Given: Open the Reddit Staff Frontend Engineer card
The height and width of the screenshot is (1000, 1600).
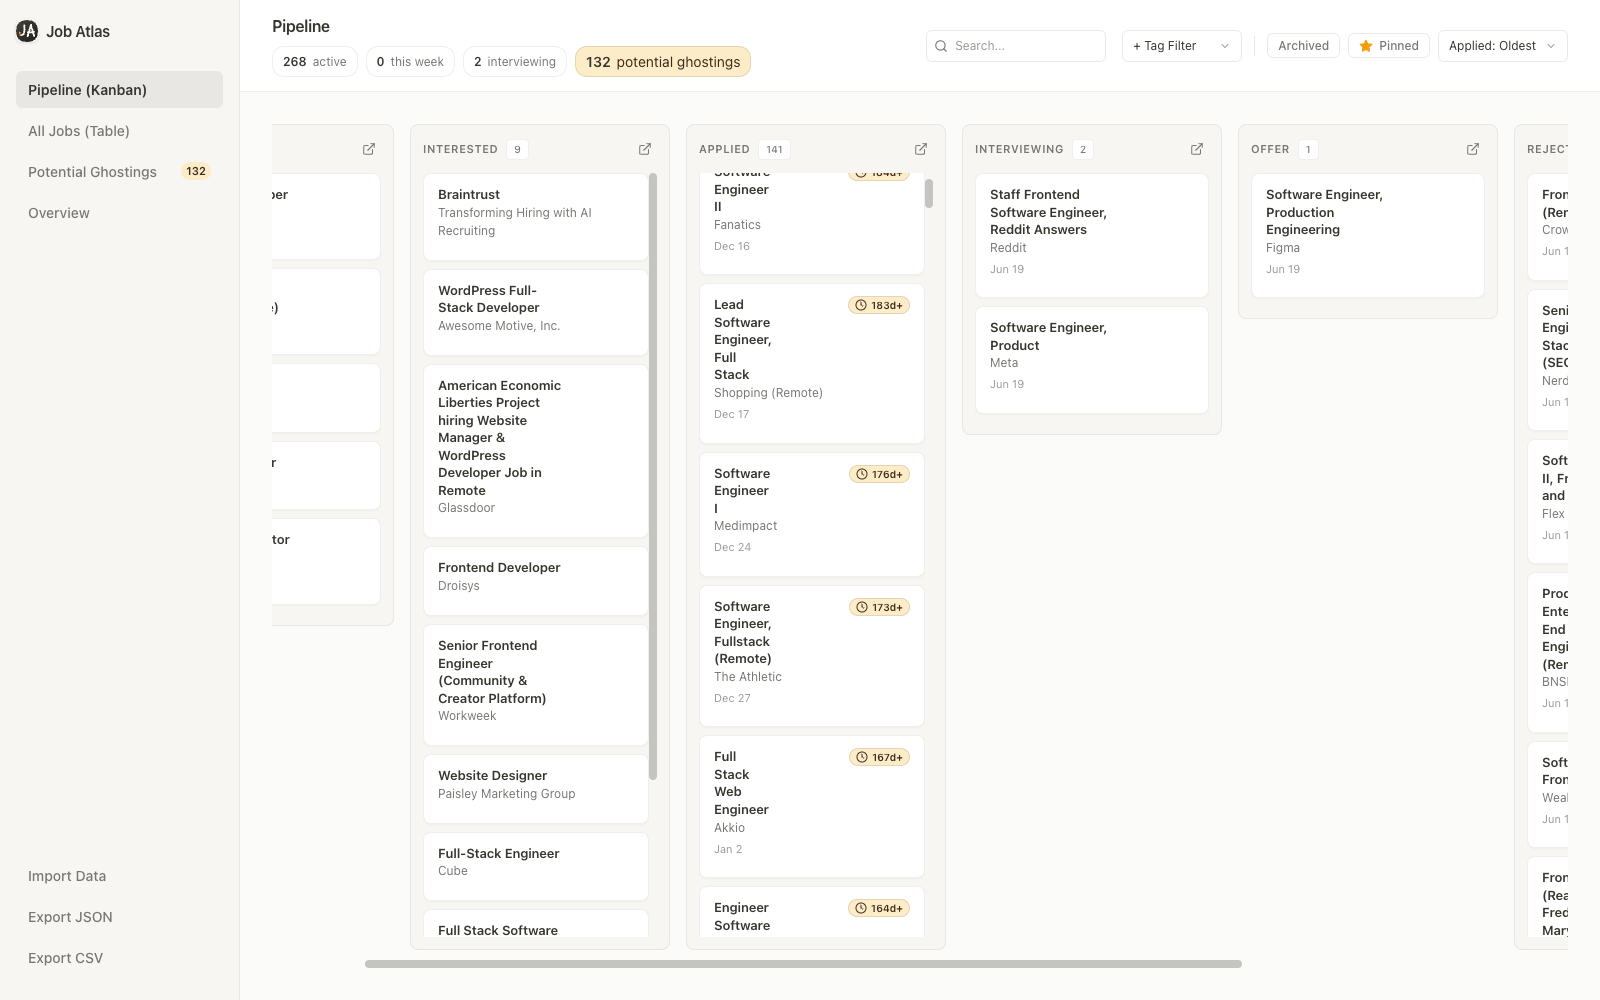Looking at the screenshot, I should (x=1092, y=236).
